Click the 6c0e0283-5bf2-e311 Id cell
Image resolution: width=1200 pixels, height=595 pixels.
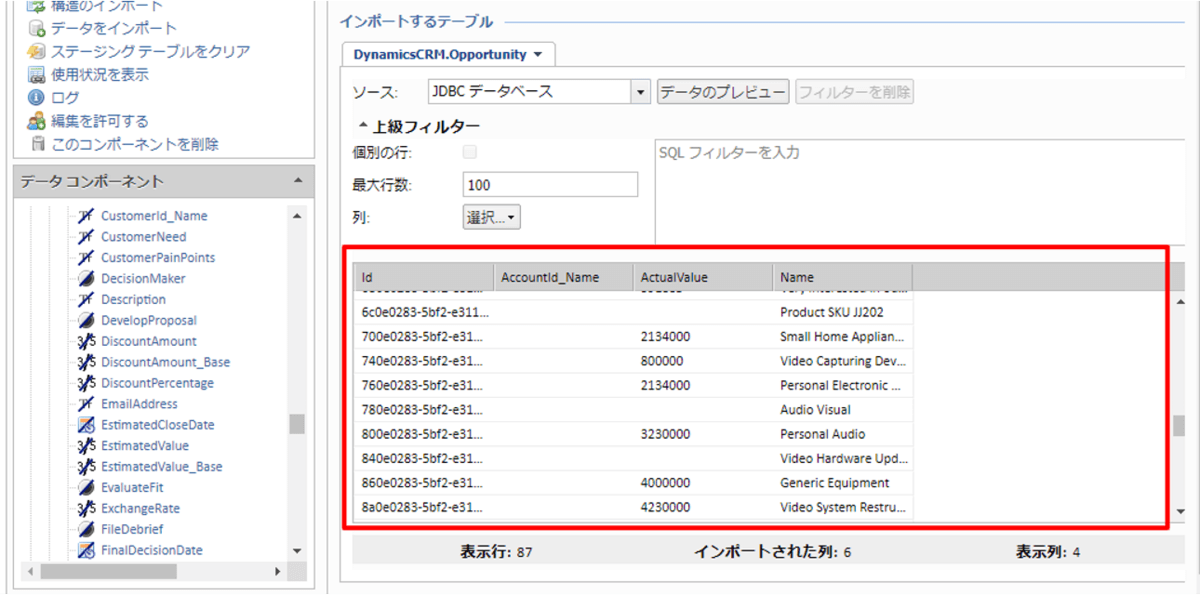click(x=424, y=312)
